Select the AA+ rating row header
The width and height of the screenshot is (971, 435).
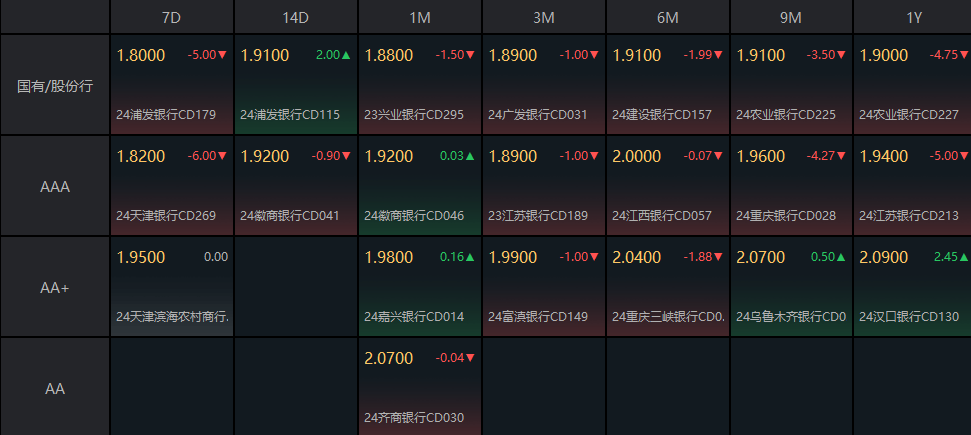point(55,287)
